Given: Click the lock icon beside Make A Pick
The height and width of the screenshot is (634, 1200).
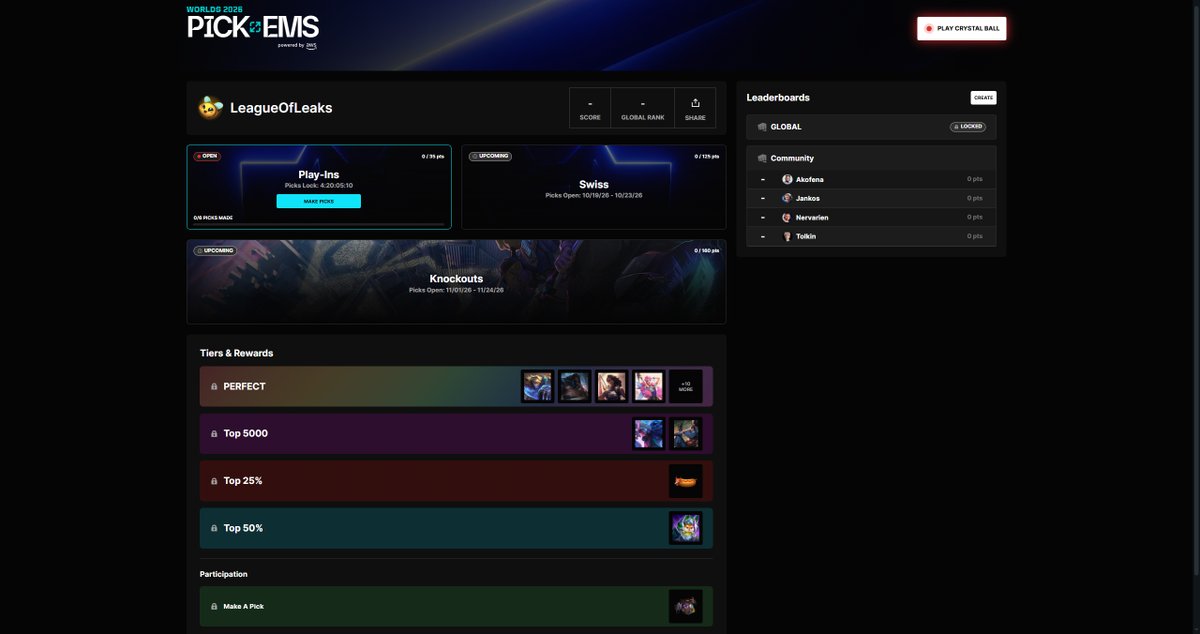Looking at the screenshot, I should pyautogui.click(x=214, y=606).
